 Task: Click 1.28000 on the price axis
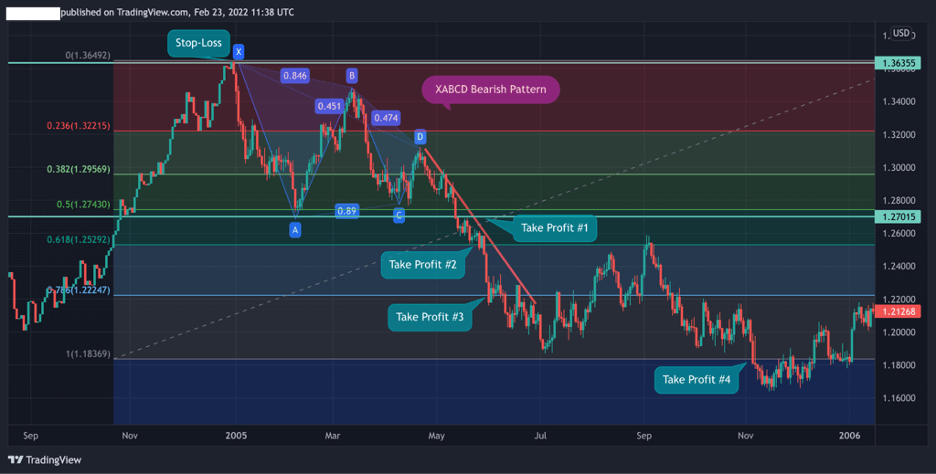[899, 201]
